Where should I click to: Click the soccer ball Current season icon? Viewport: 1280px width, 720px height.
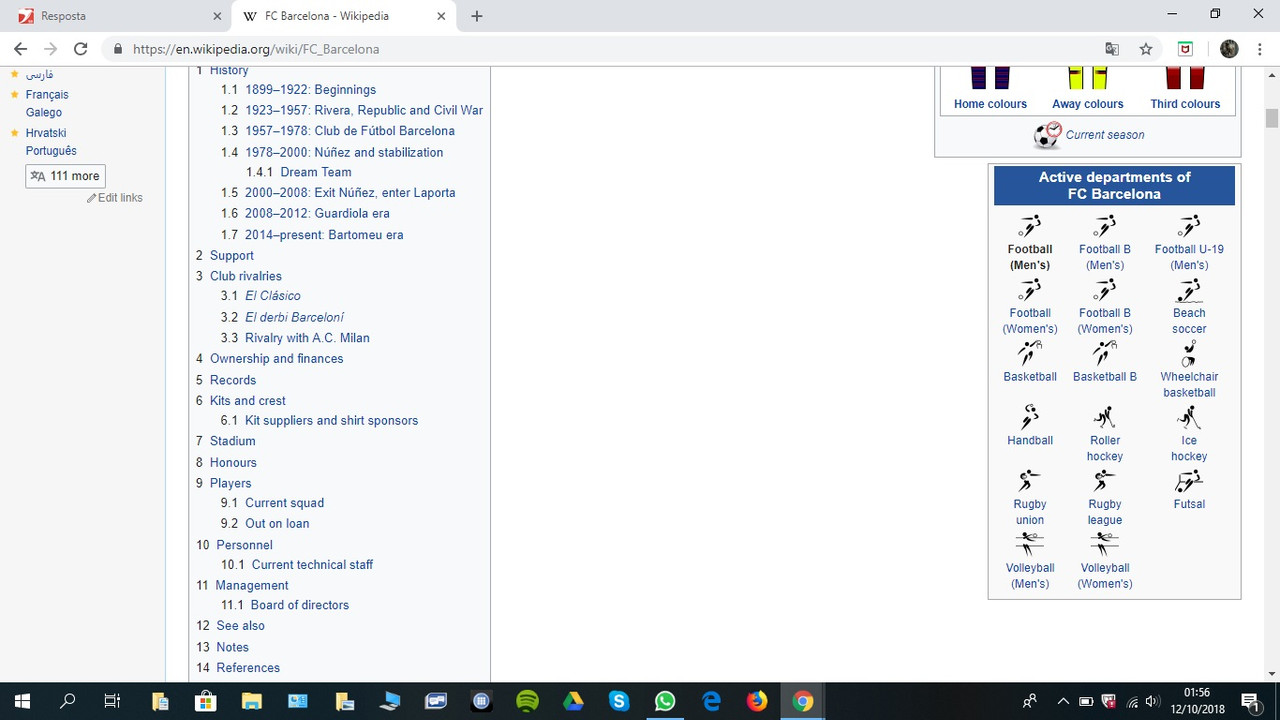click(1047, 135)
